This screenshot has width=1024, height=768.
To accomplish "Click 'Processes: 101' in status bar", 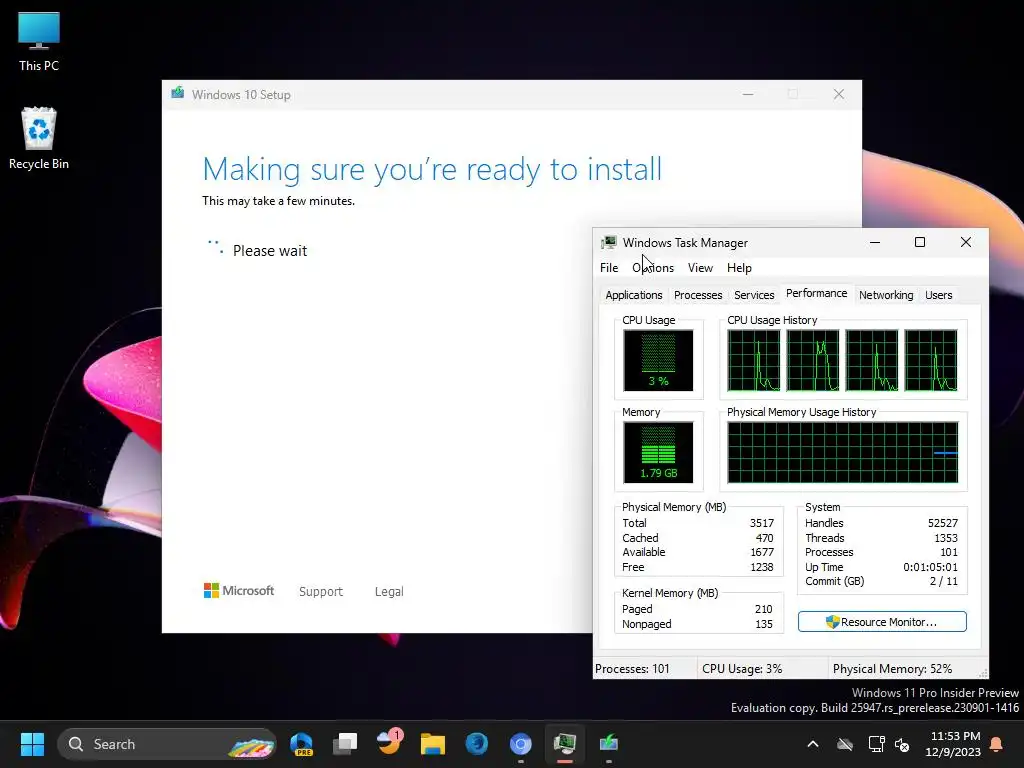I will tap(632, 669).
